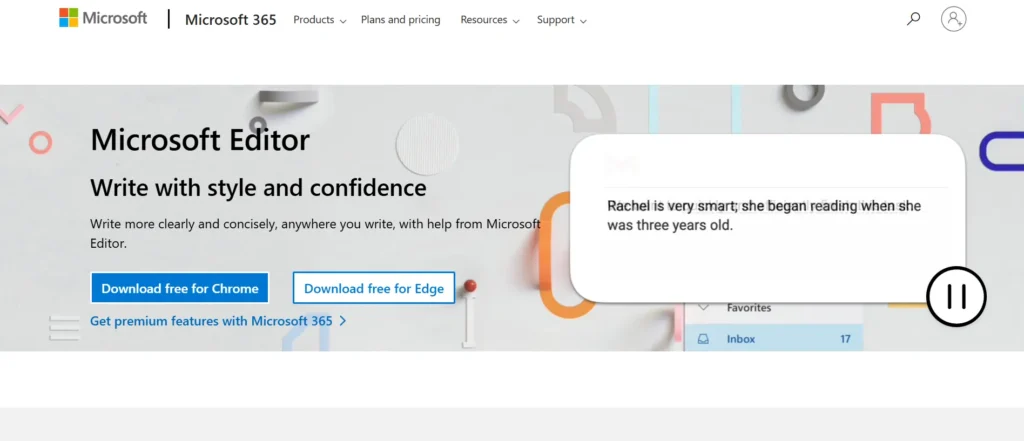1024x441 pixels.
Task: Open the Microsoft 365 home link
Action: coord(231,20)
